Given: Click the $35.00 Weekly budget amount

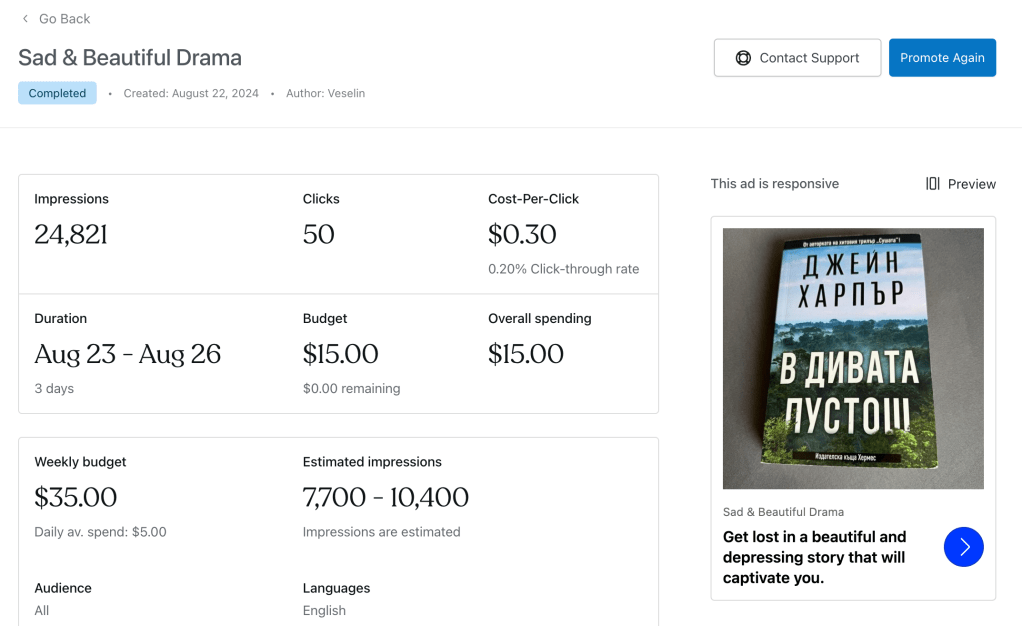Looking at the screenshot, I should 76,497.
